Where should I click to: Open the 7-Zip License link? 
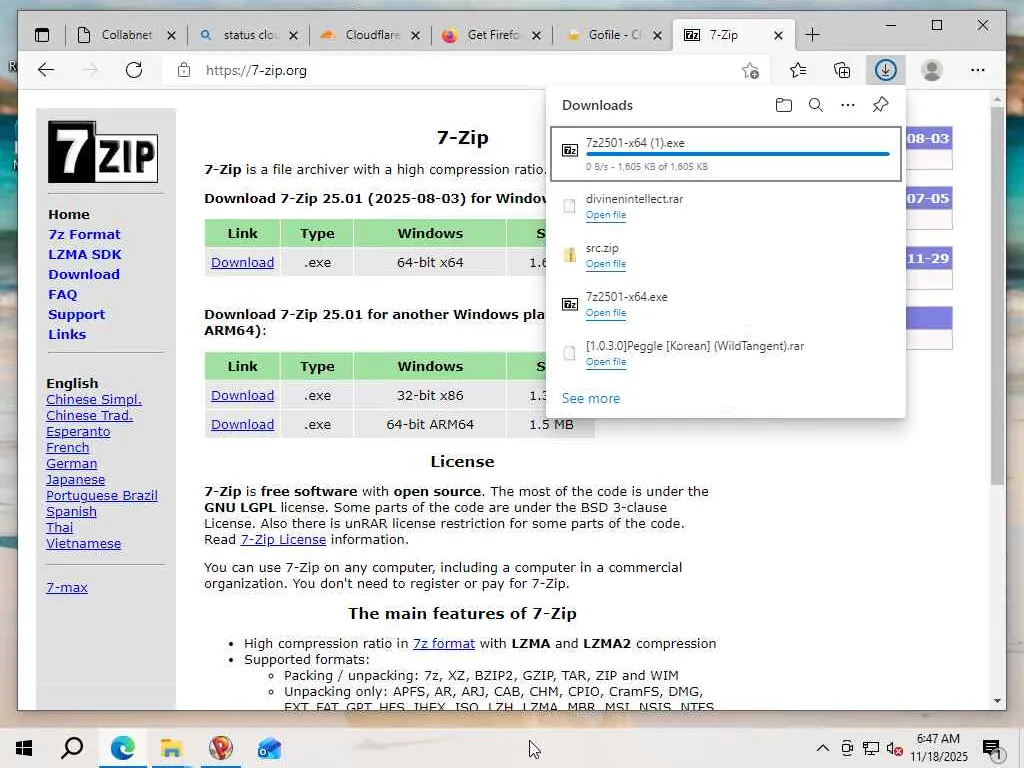pyautogui.click(x=283, y=539)
